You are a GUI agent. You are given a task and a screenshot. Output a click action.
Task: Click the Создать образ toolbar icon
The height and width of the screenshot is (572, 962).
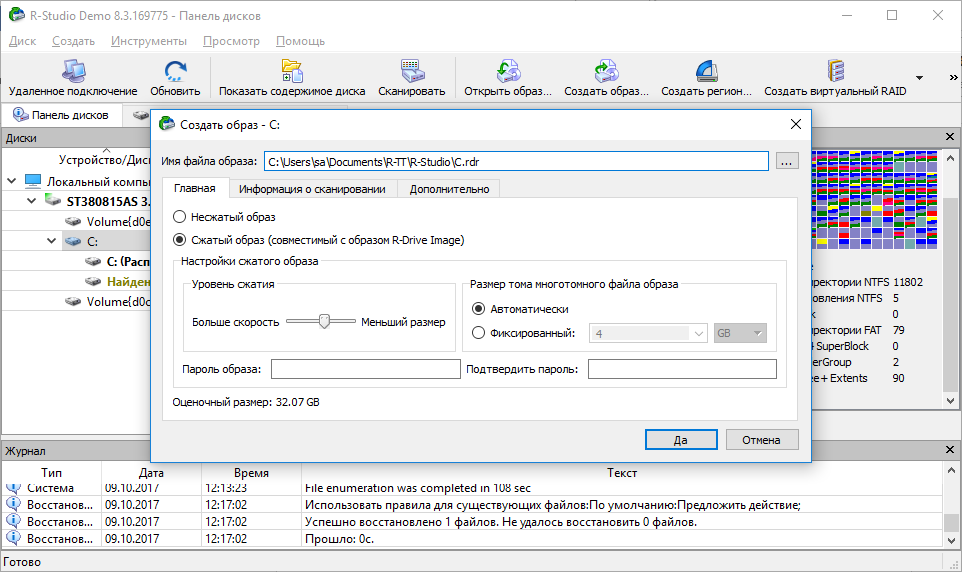pyautogui.click(x=606, y=71)
